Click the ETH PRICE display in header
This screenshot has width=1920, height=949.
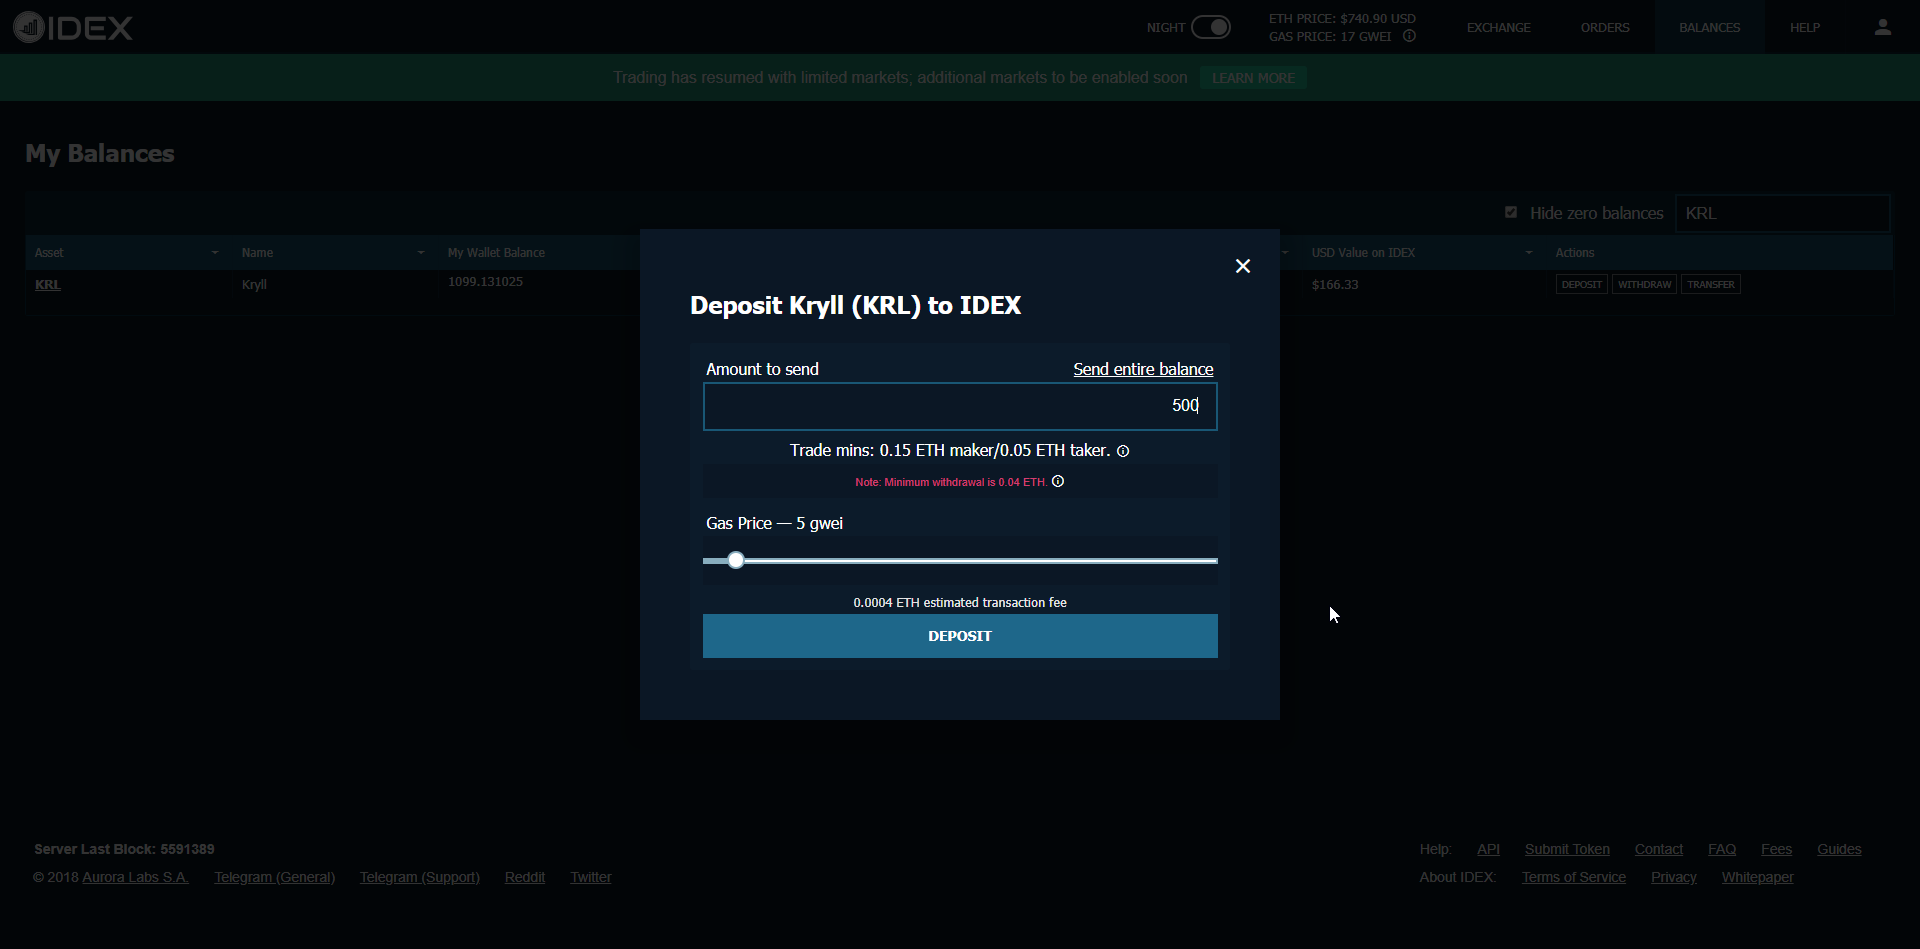[1342, 19]
